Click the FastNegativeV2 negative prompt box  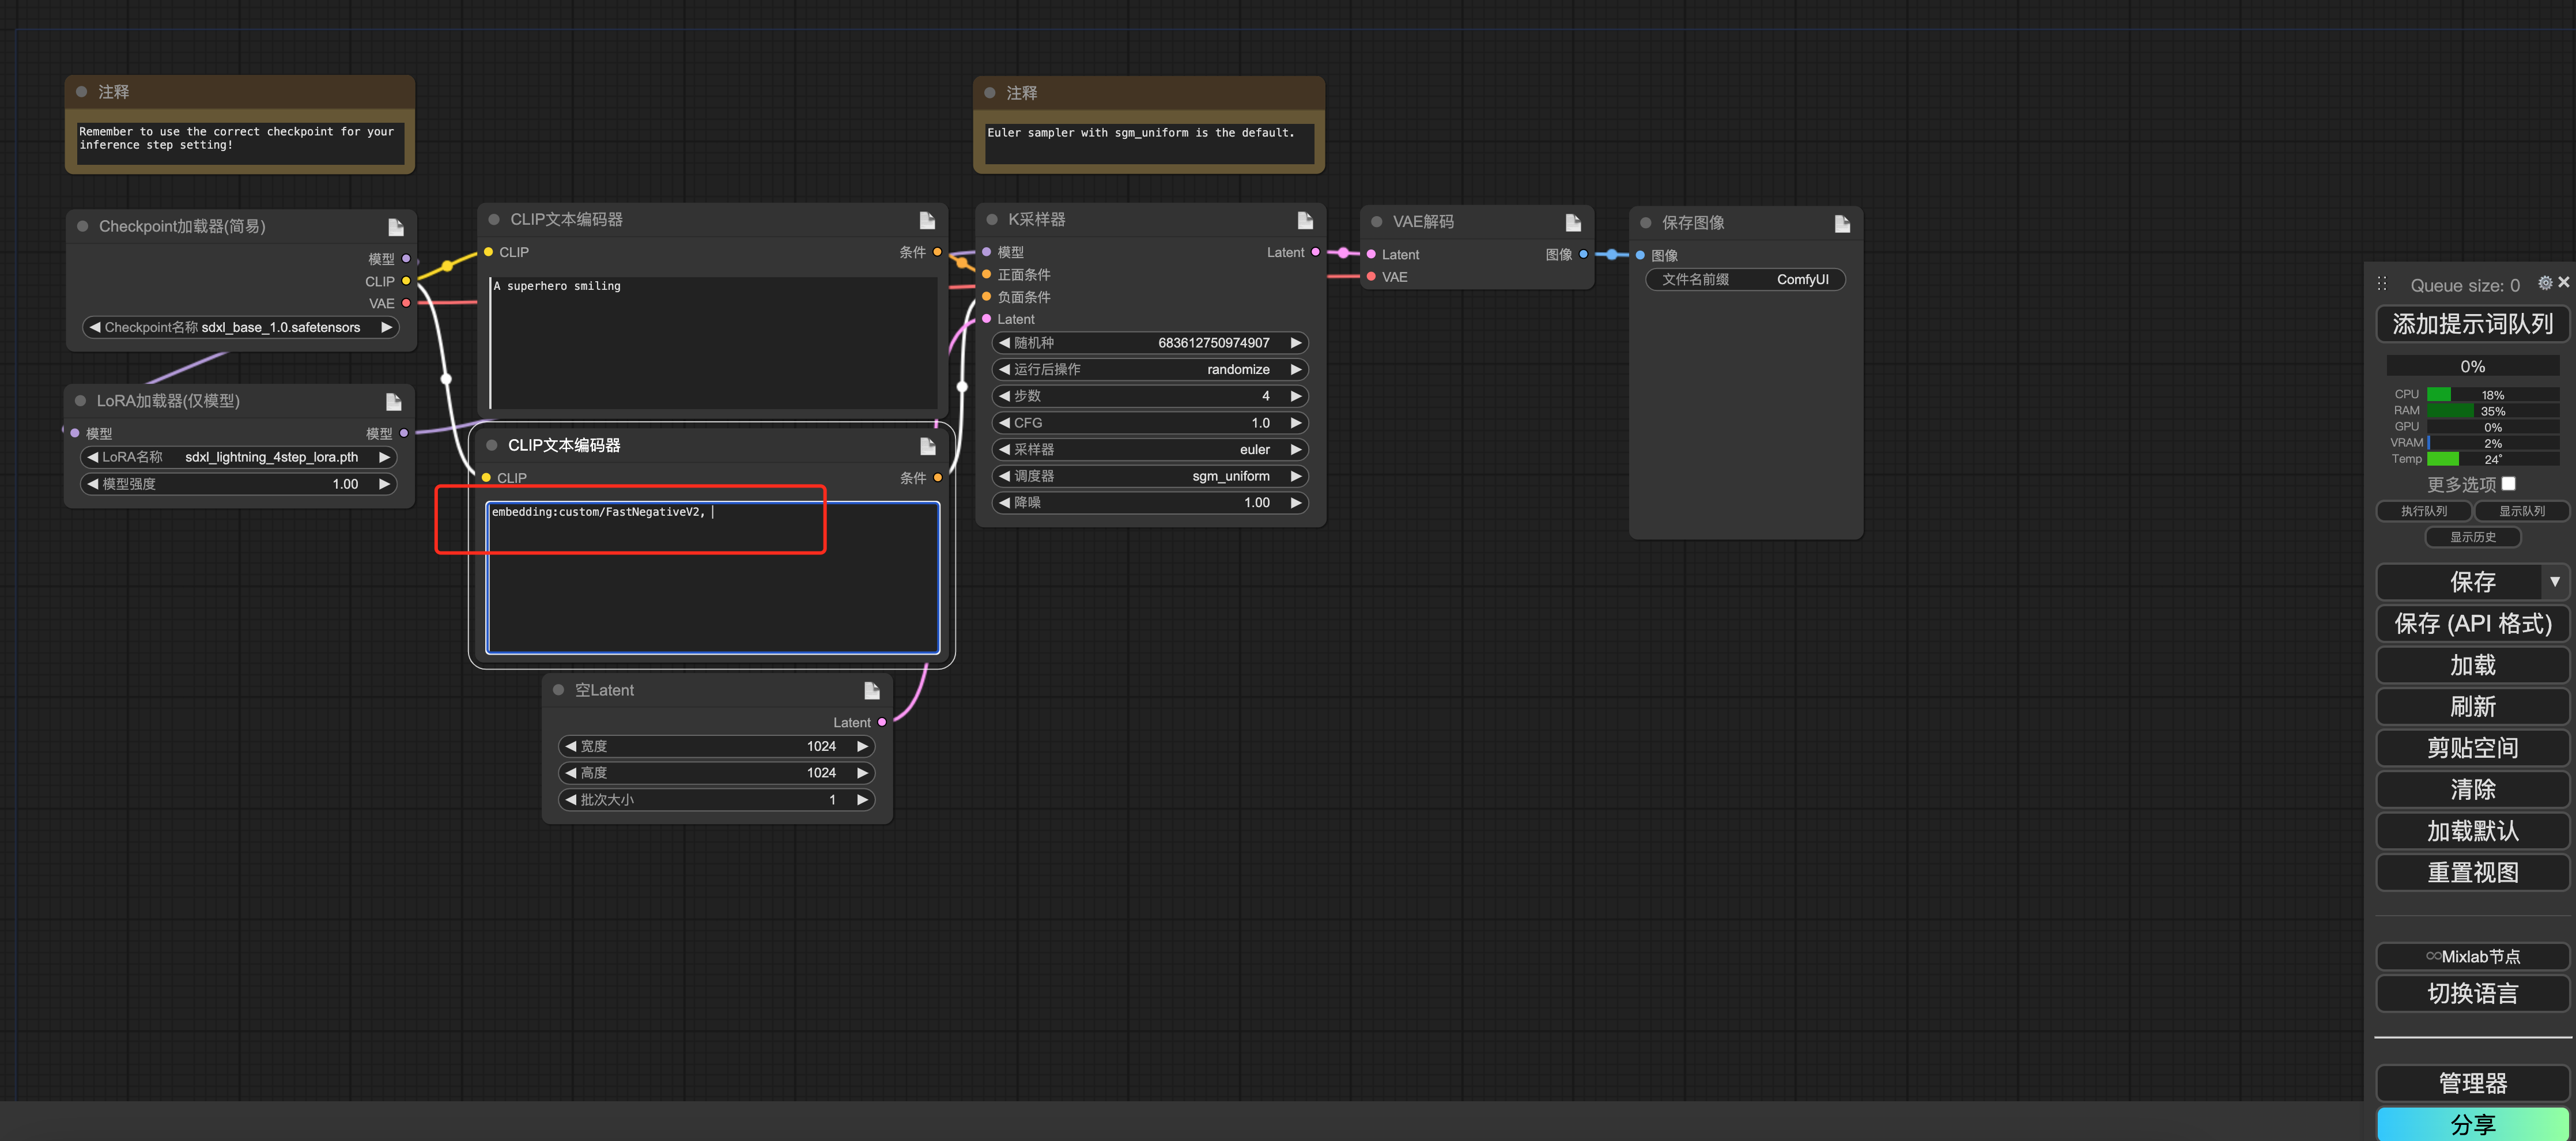[712, 578]
